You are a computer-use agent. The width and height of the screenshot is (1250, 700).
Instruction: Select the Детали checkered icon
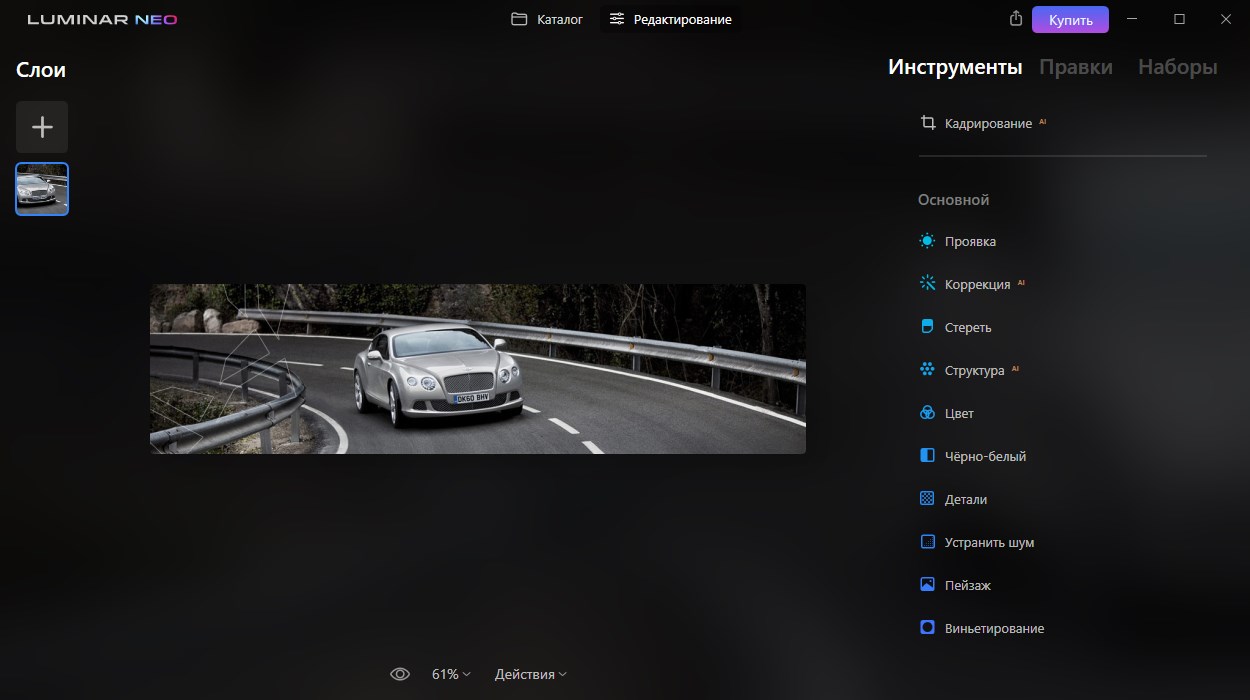927,499
